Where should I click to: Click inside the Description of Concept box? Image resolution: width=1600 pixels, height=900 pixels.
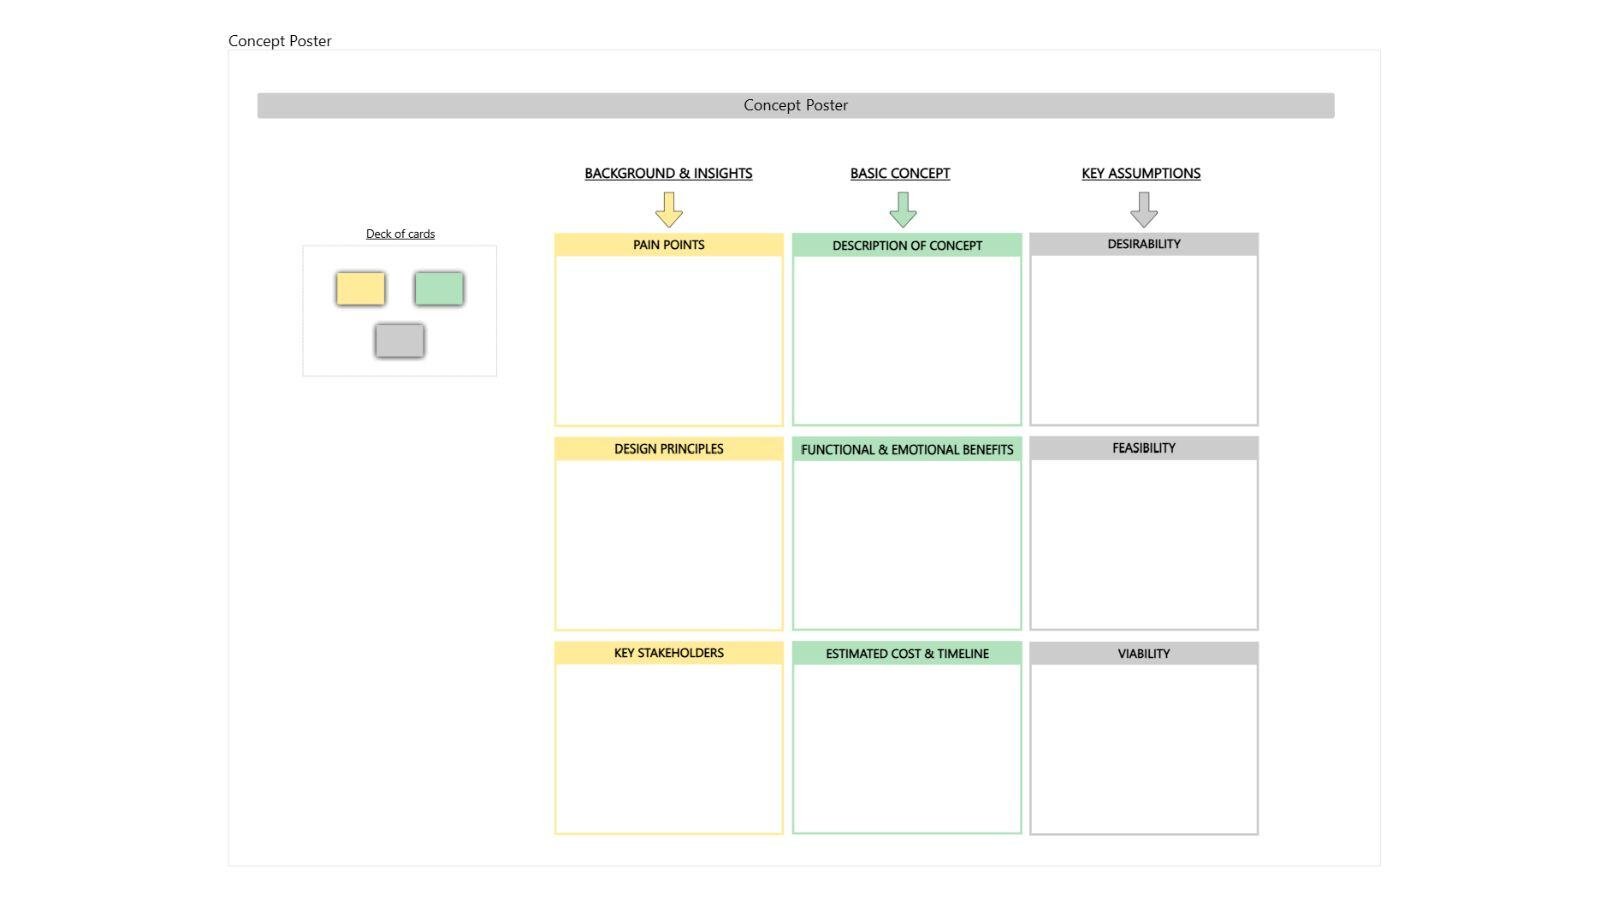(907, 340)
